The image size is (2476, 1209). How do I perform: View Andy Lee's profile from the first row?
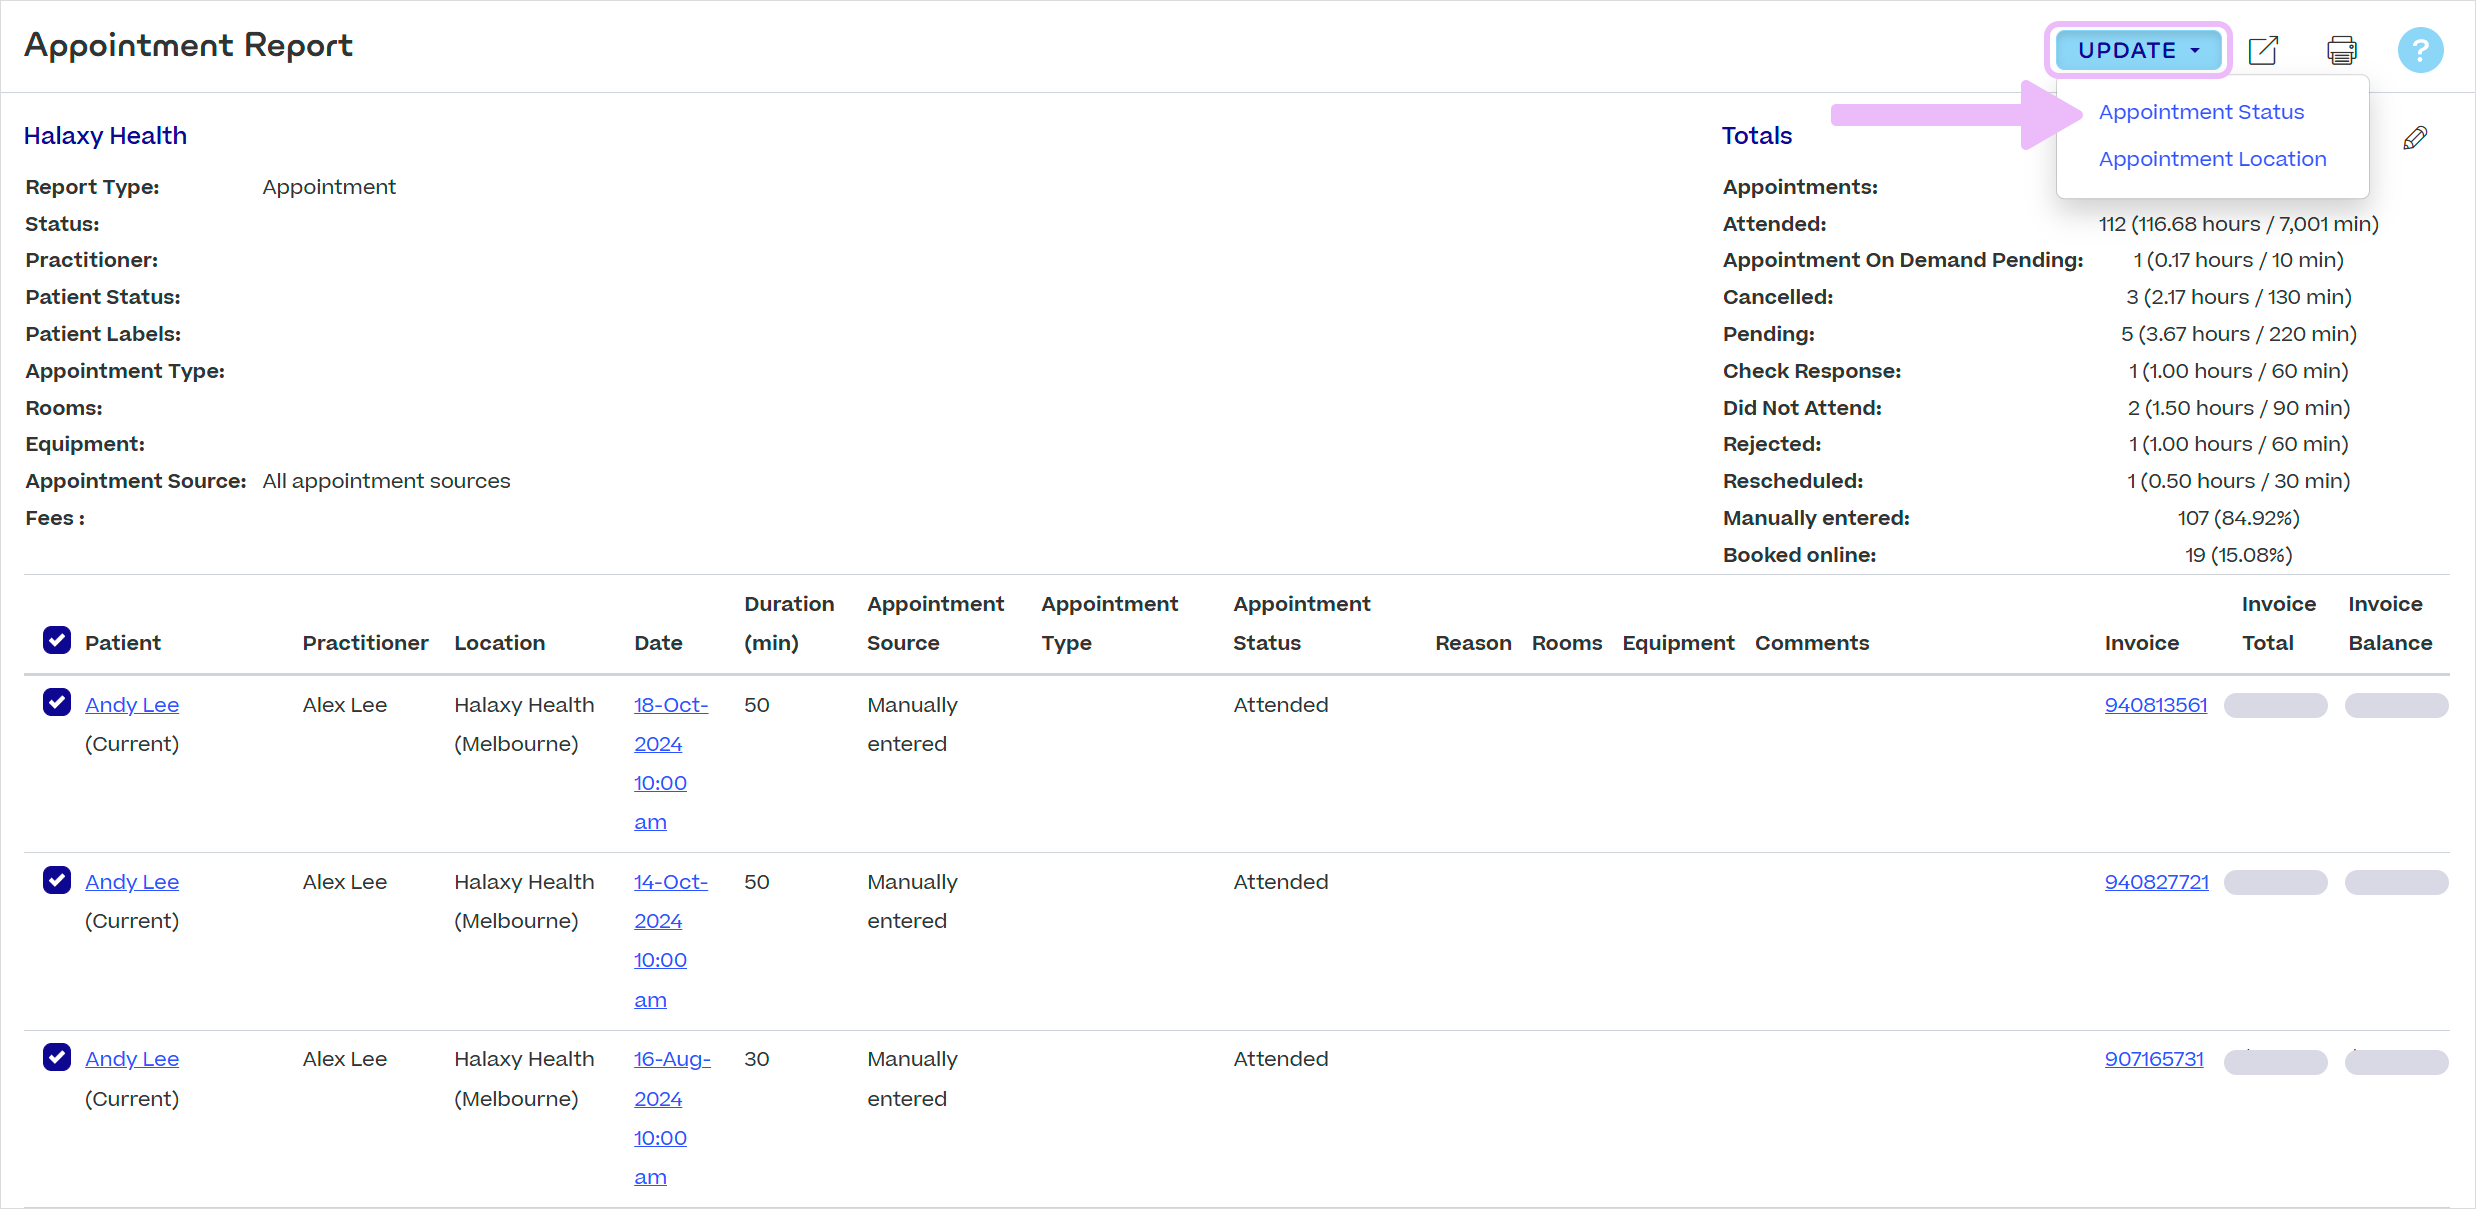pyautogui.click(x=131, y=704)
